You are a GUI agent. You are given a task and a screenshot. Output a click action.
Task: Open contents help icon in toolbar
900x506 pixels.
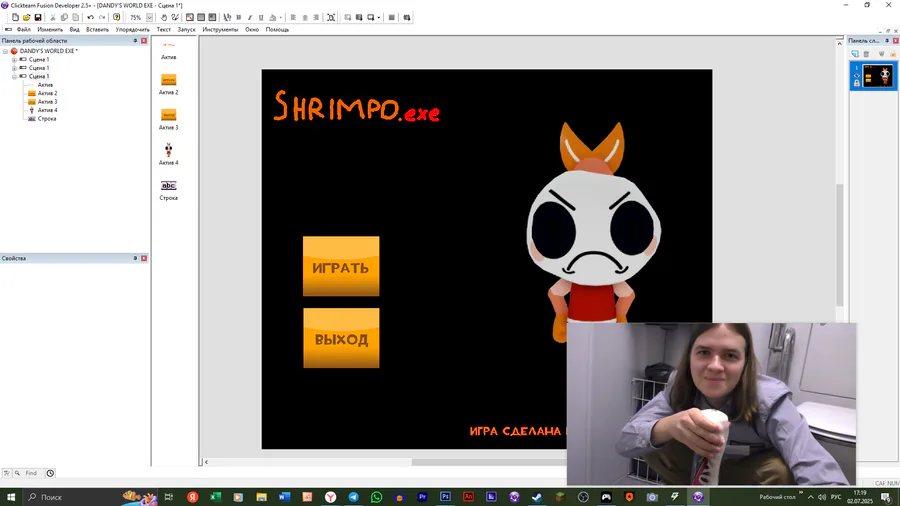click(x=117, y=17)
